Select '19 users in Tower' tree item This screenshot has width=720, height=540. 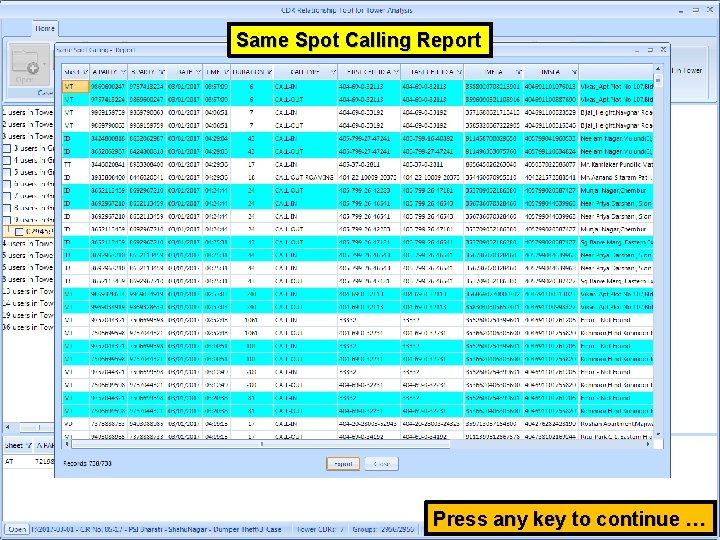[28, 315]
